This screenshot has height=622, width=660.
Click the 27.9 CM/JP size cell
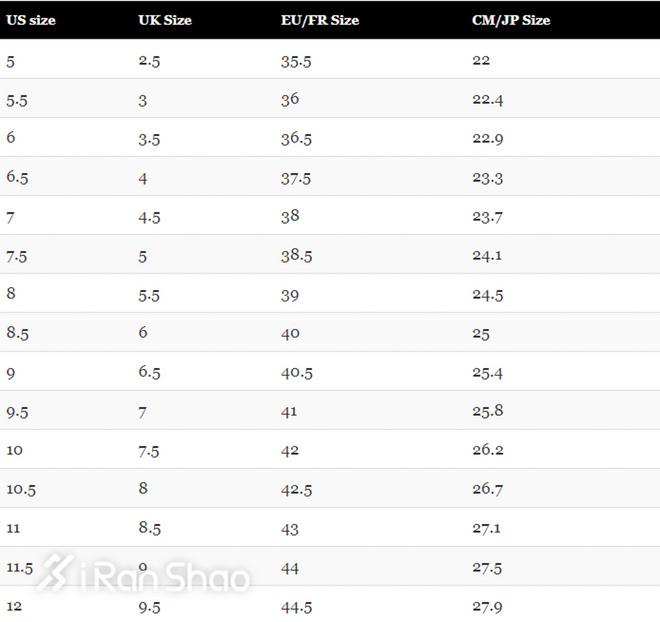[x=487, y=606]
